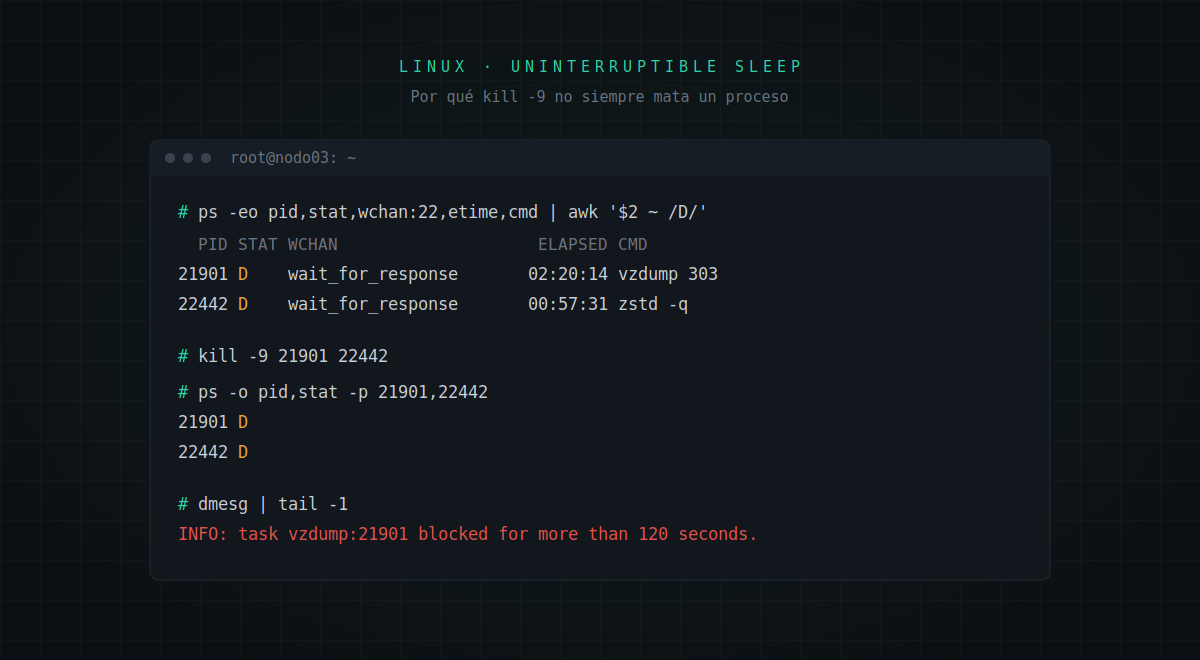This screenshot has height=660, width=1200.
Task: Click the red INFO blocked task message
Action: pyautogui.click(x=468, y=534)
